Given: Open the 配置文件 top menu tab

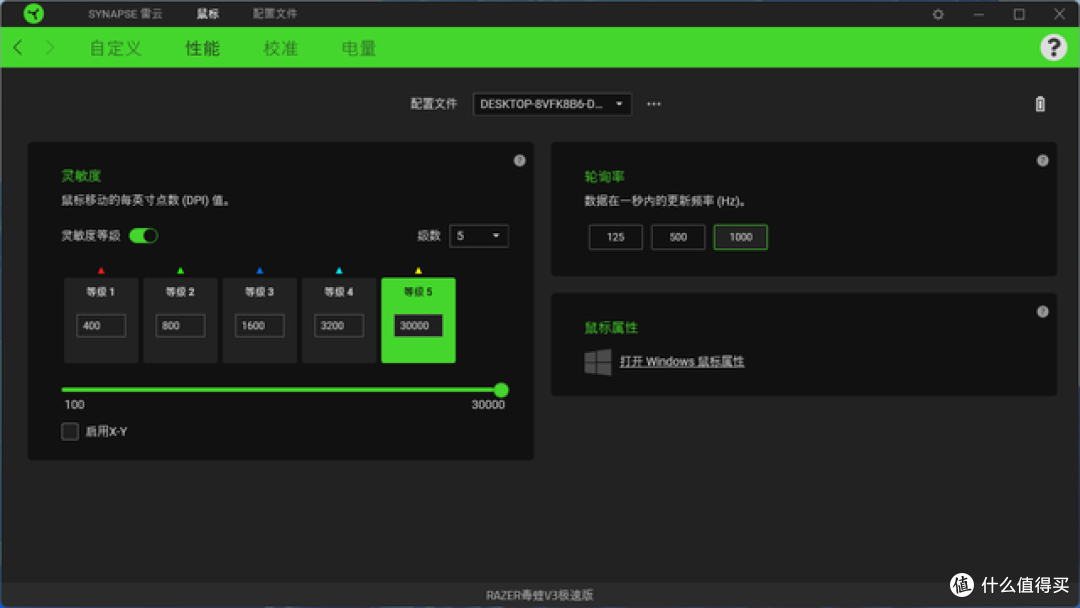Looking at the screenshot, I should coord(275,14).
